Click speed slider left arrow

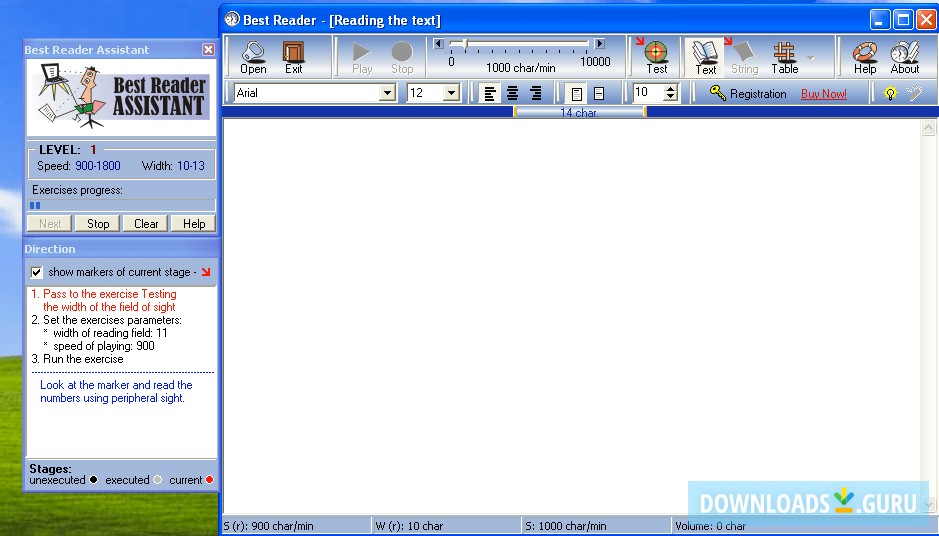click(439, 44)
